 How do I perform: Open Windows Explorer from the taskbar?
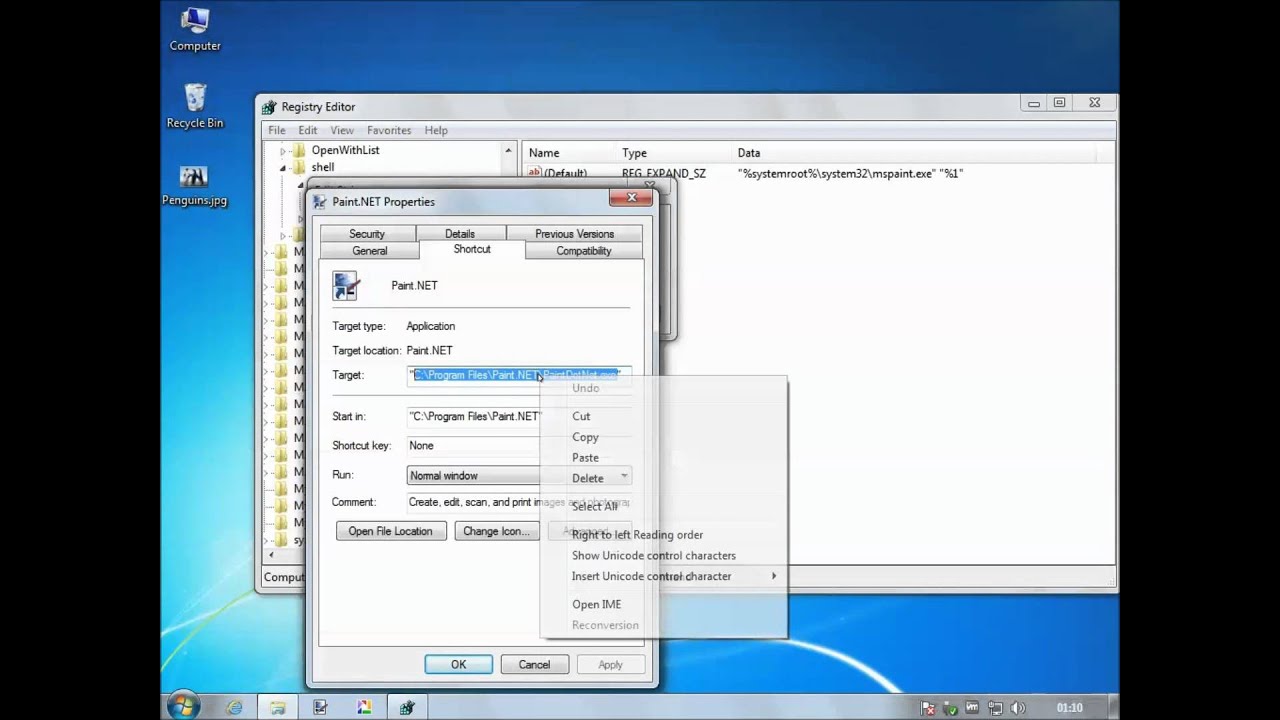coord(277,707)
